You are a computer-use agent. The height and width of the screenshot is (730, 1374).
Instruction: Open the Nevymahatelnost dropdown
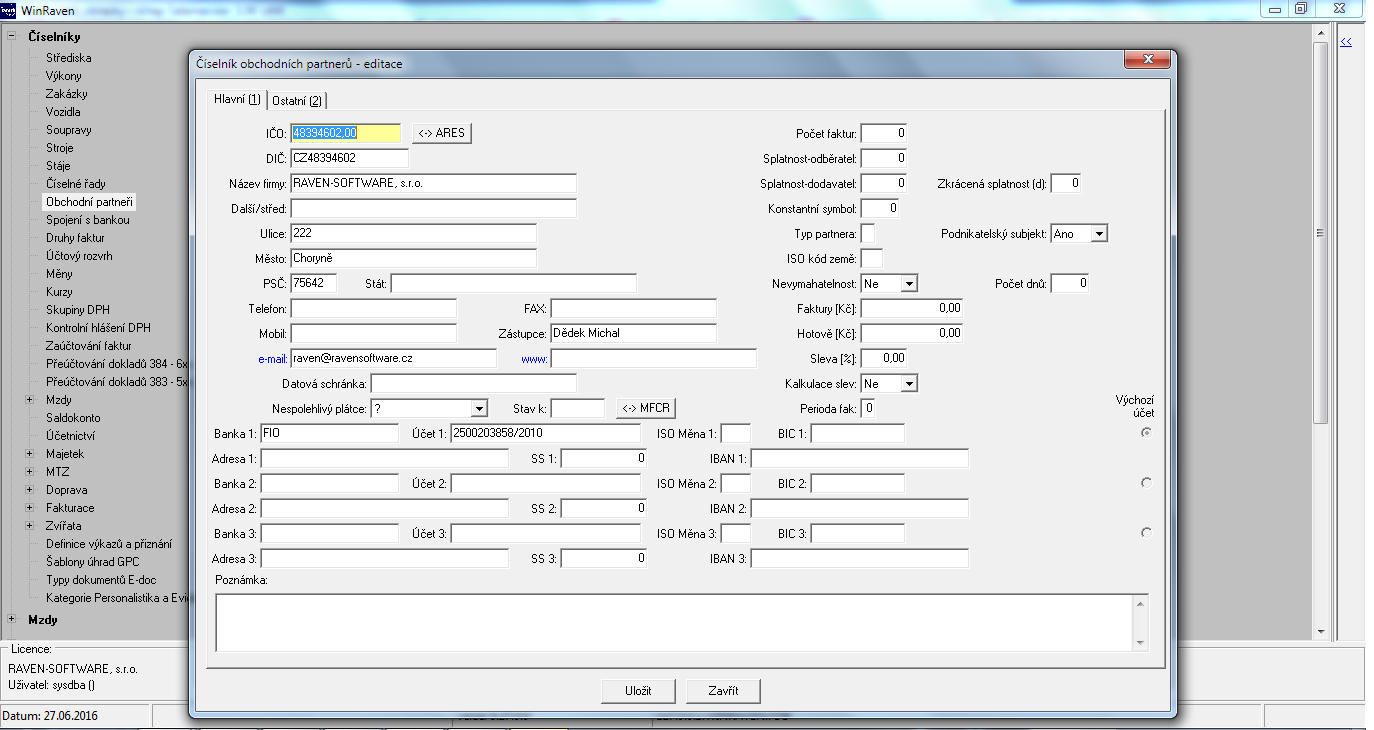tap(908, 284)
